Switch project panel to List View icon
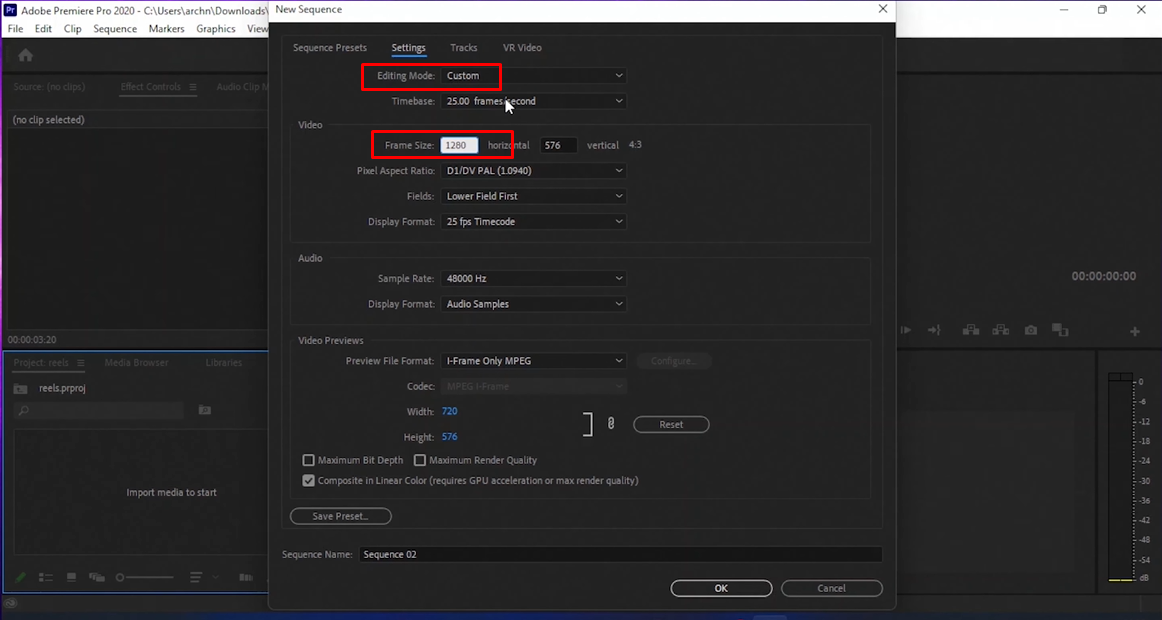 (45, 577)
